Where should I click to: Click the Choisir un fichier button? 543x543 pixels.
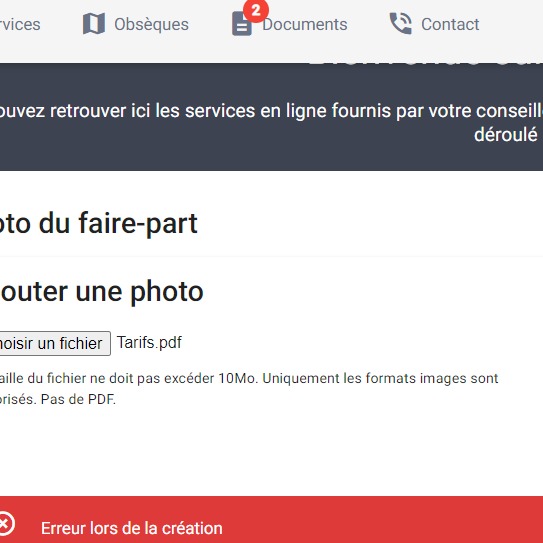[55, 343]
